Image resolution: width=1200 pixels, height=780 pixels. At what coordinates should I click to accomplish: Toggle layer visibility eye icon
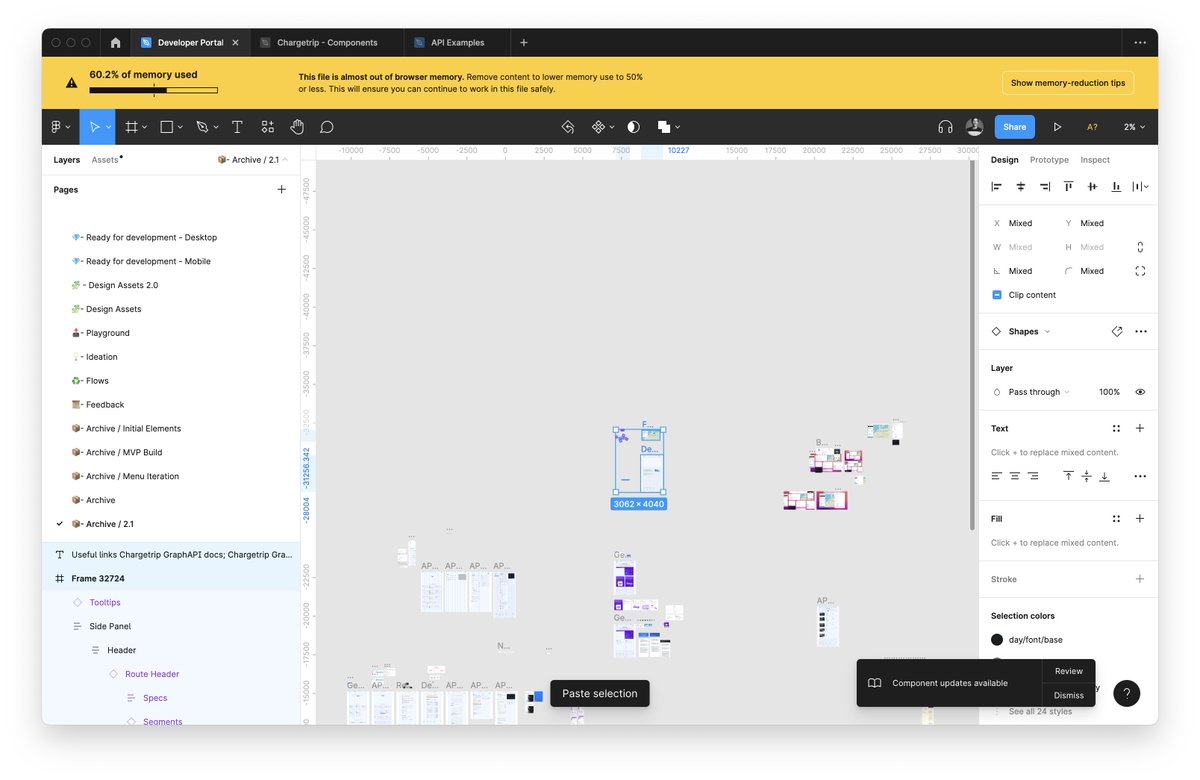point(1140,392)
